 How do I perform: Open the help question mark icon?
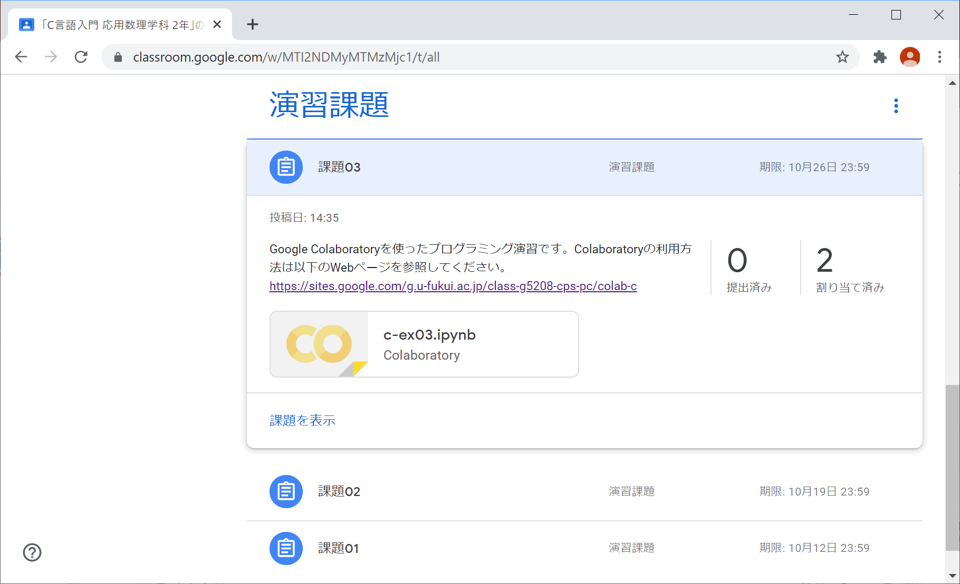point(32,552)
